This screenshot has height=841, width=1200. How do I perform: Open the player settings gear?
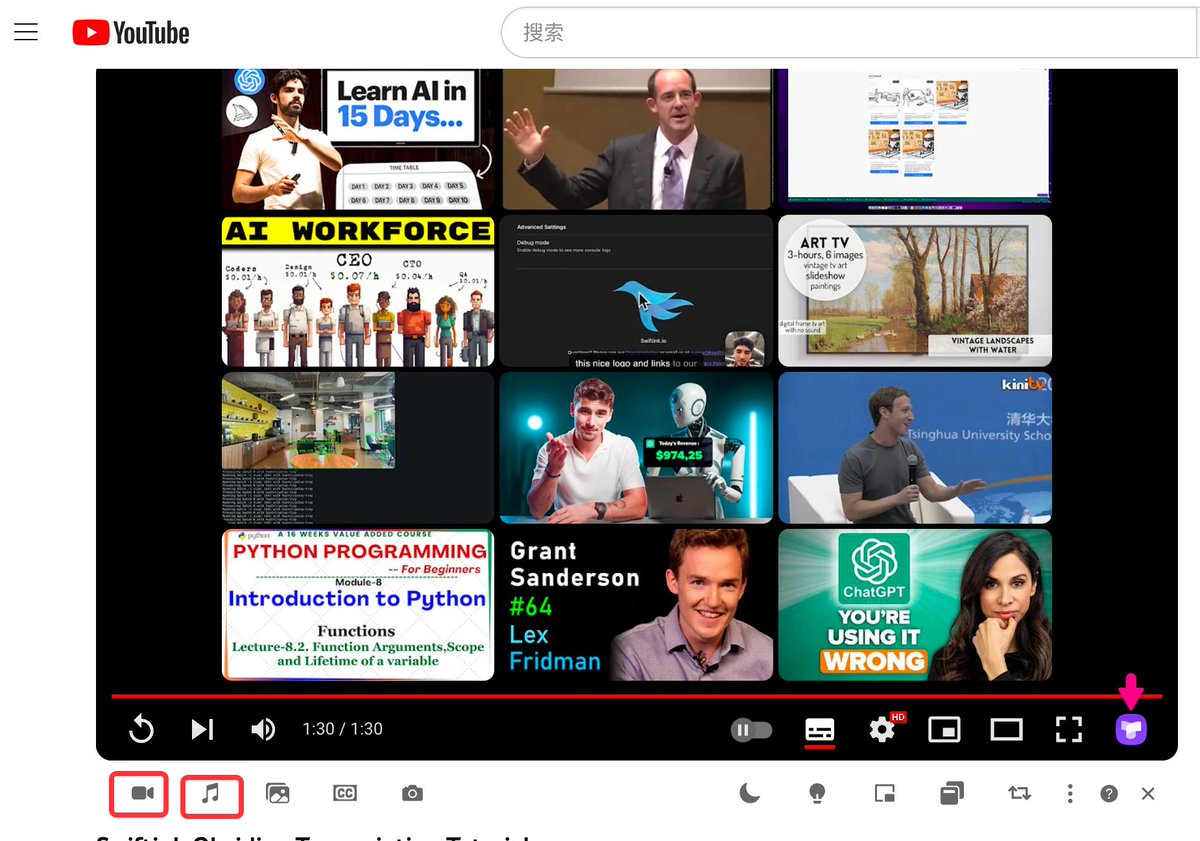click(882, 729)
